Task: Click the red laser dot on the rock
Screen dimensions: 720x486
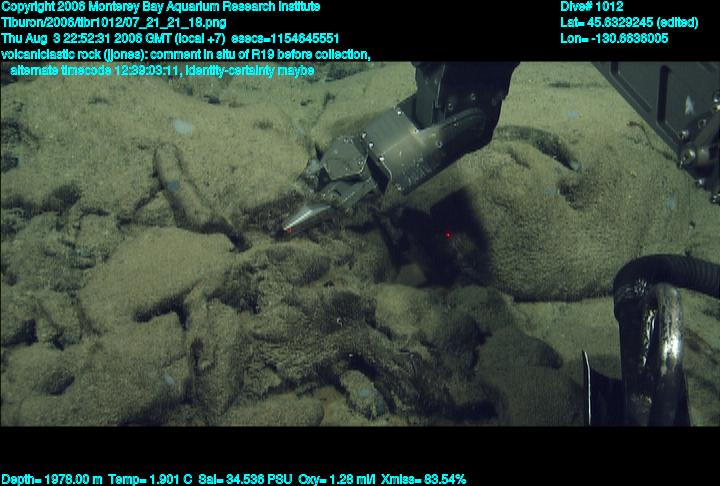Action: coord(447,235)
